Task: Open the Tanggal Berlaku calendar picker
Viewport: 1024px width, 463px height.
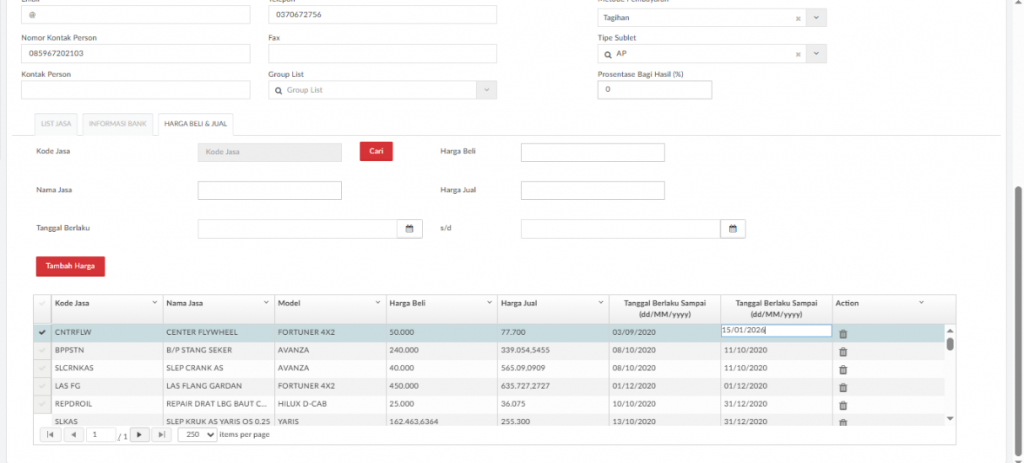Action: point(408,229)
